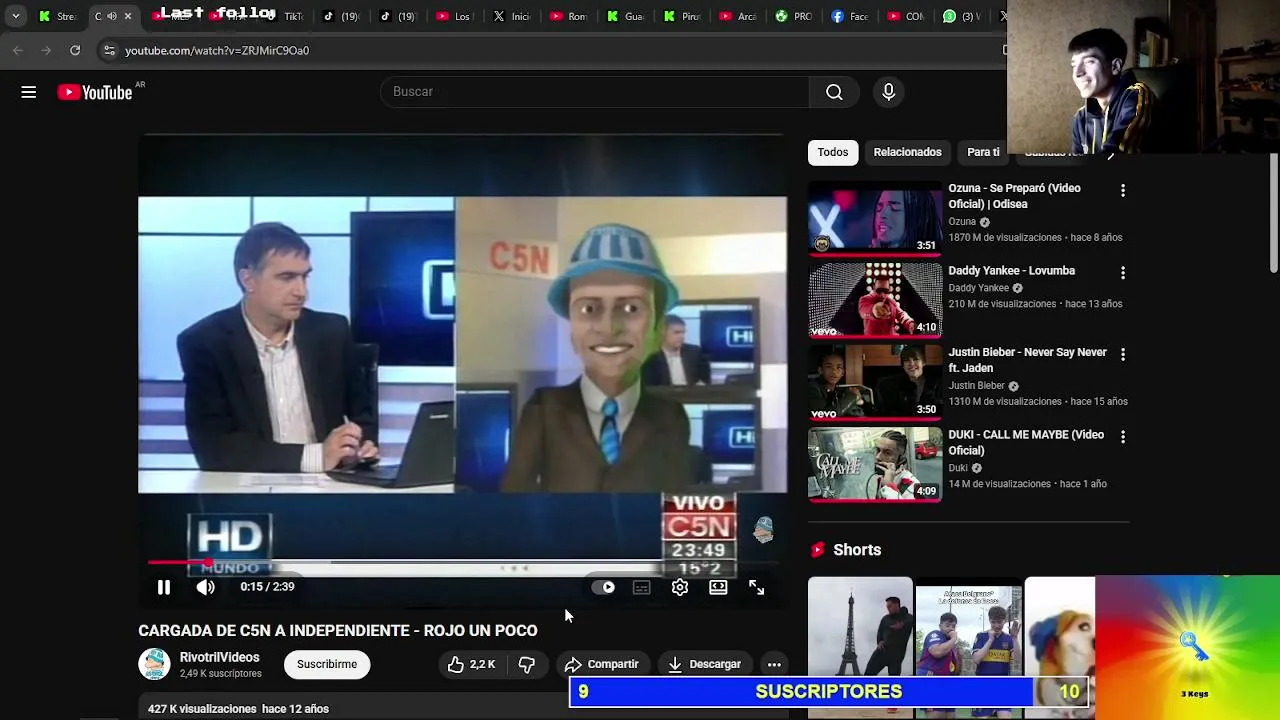Image resolution: width=1280 pixels, height=720 pixels.
Task: Download the video with Descargar
Action: click(705, 664)
